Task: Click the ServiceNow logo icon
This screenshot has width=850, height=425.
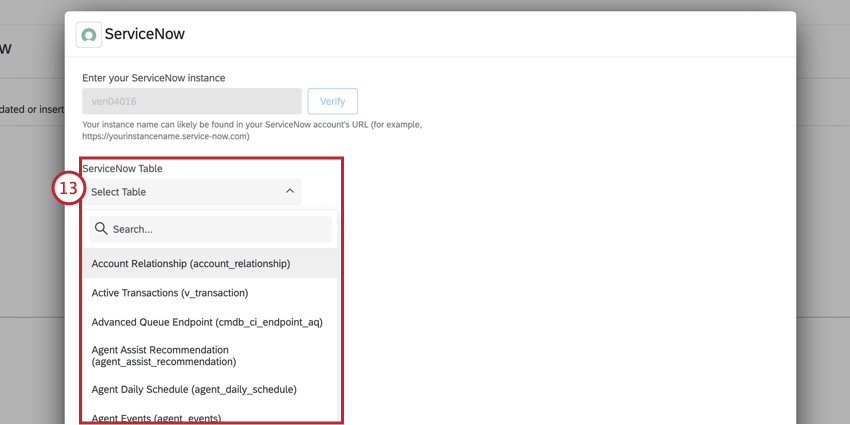Action: [x=88, y=35]
